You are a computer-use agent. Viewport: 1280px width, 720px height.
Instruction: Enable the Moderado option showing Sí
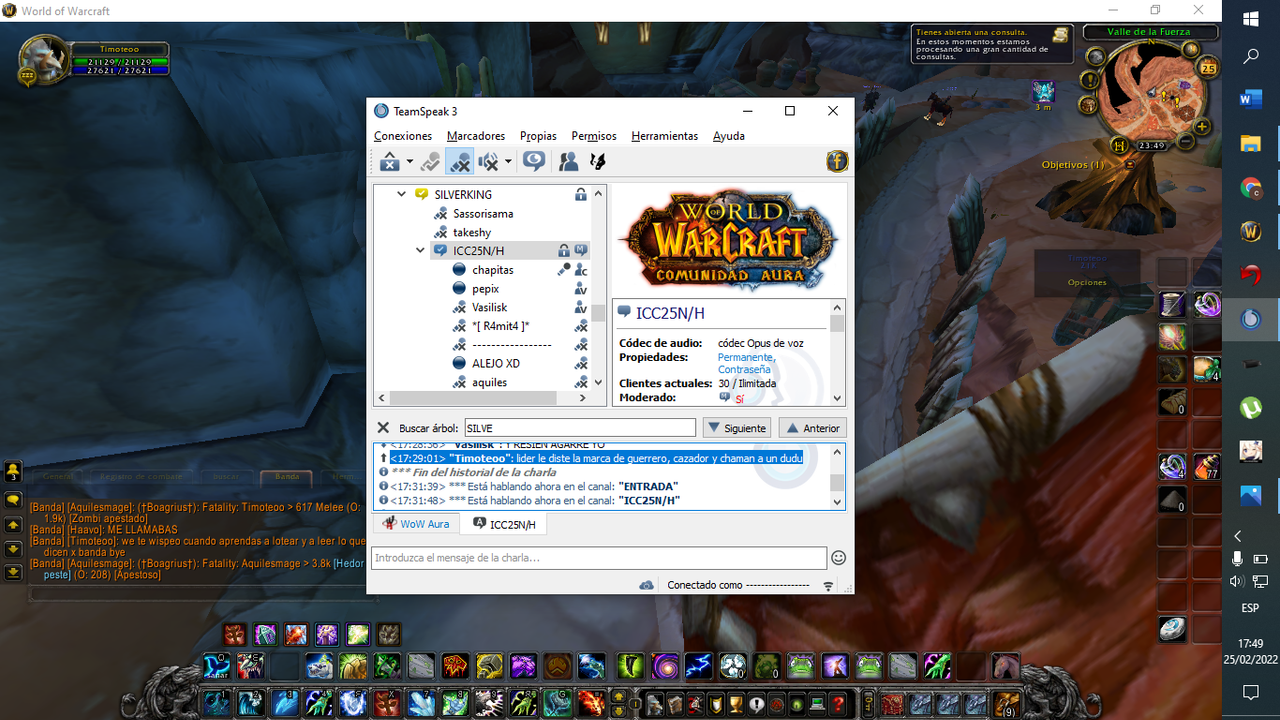(739, 398)
